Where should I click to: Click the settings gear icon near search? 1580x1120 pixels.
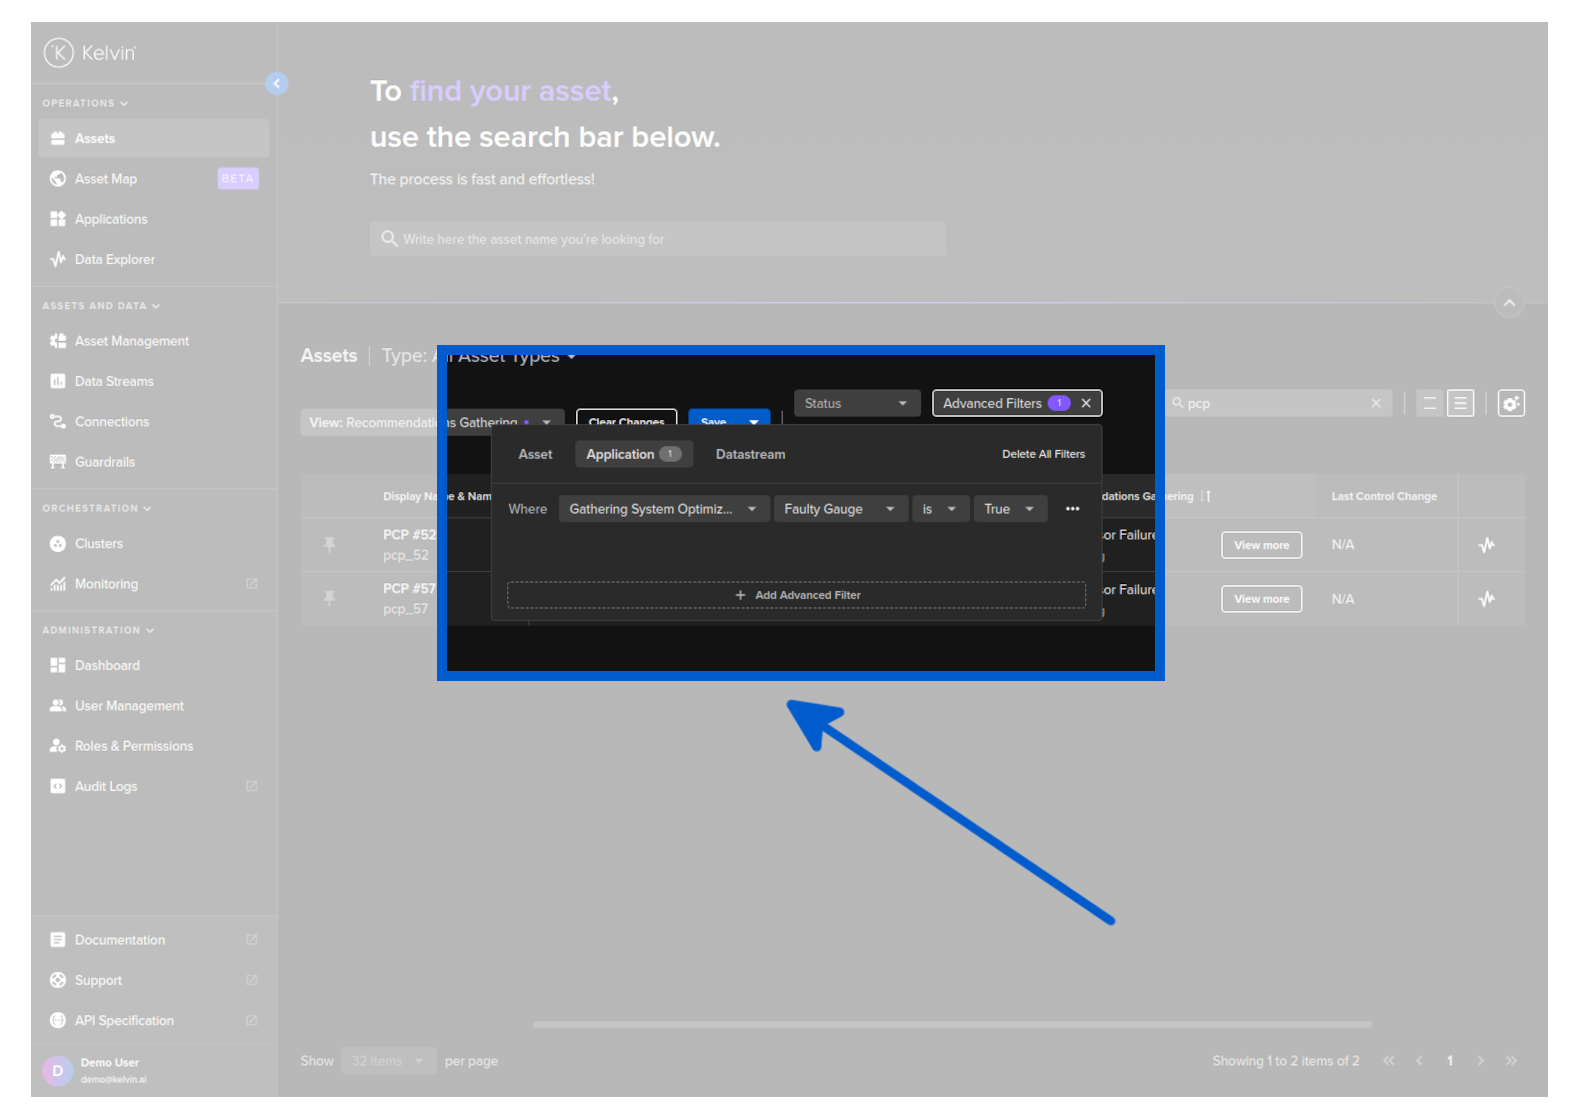(x=1510, y=404)
